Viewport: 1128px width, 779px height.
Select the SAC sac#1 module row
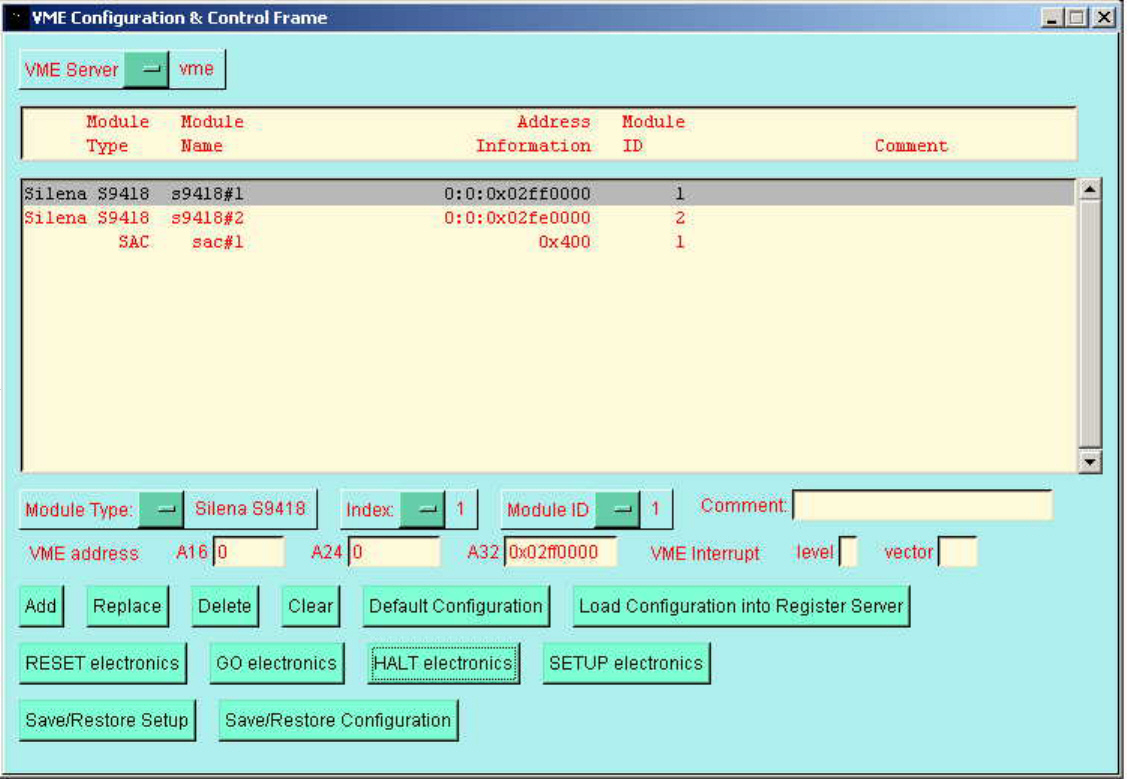[300, 242]
